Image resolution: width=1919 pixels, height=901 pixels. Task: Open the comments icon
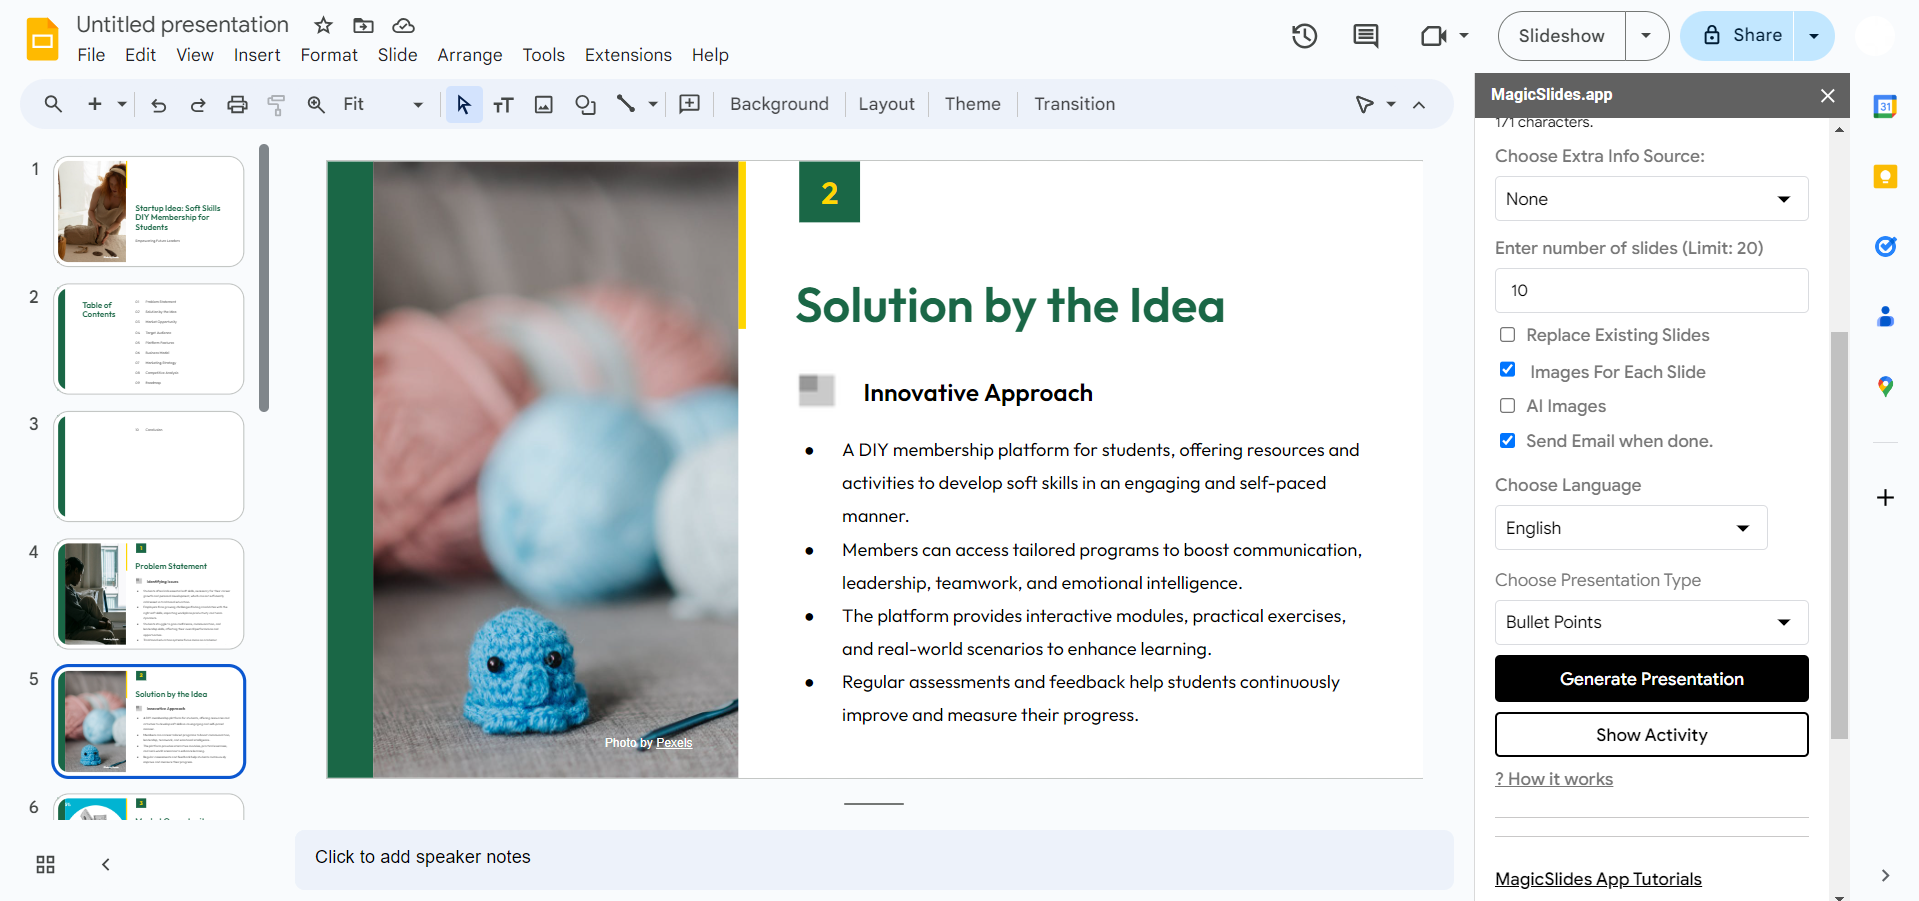pyautogui.click(x=1365, y=37)
